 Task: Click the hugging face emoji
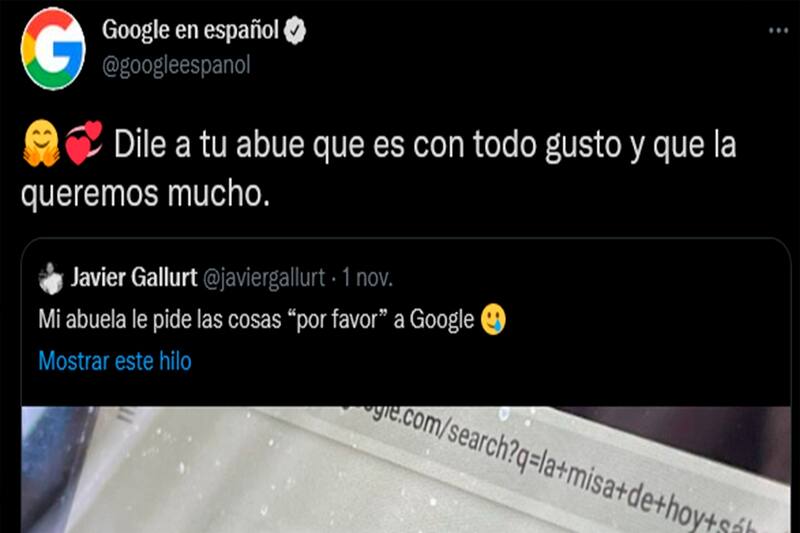tap(42, 143)
